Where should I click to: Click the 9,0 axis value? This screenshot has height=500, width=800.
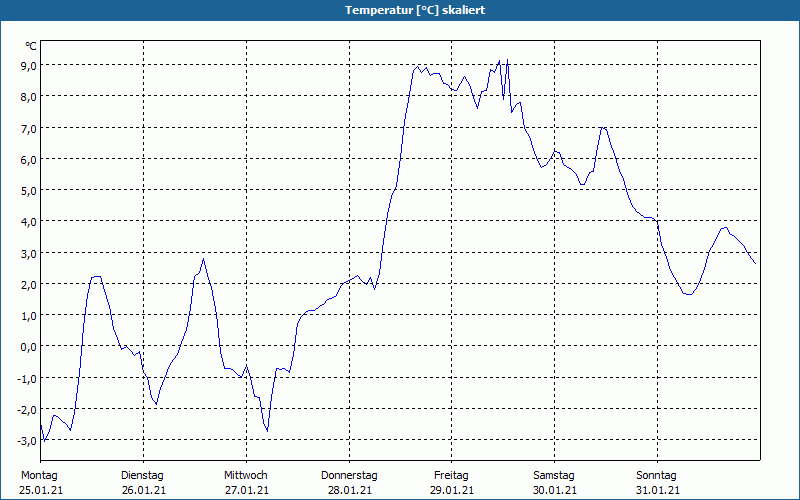tap(29, 65)
